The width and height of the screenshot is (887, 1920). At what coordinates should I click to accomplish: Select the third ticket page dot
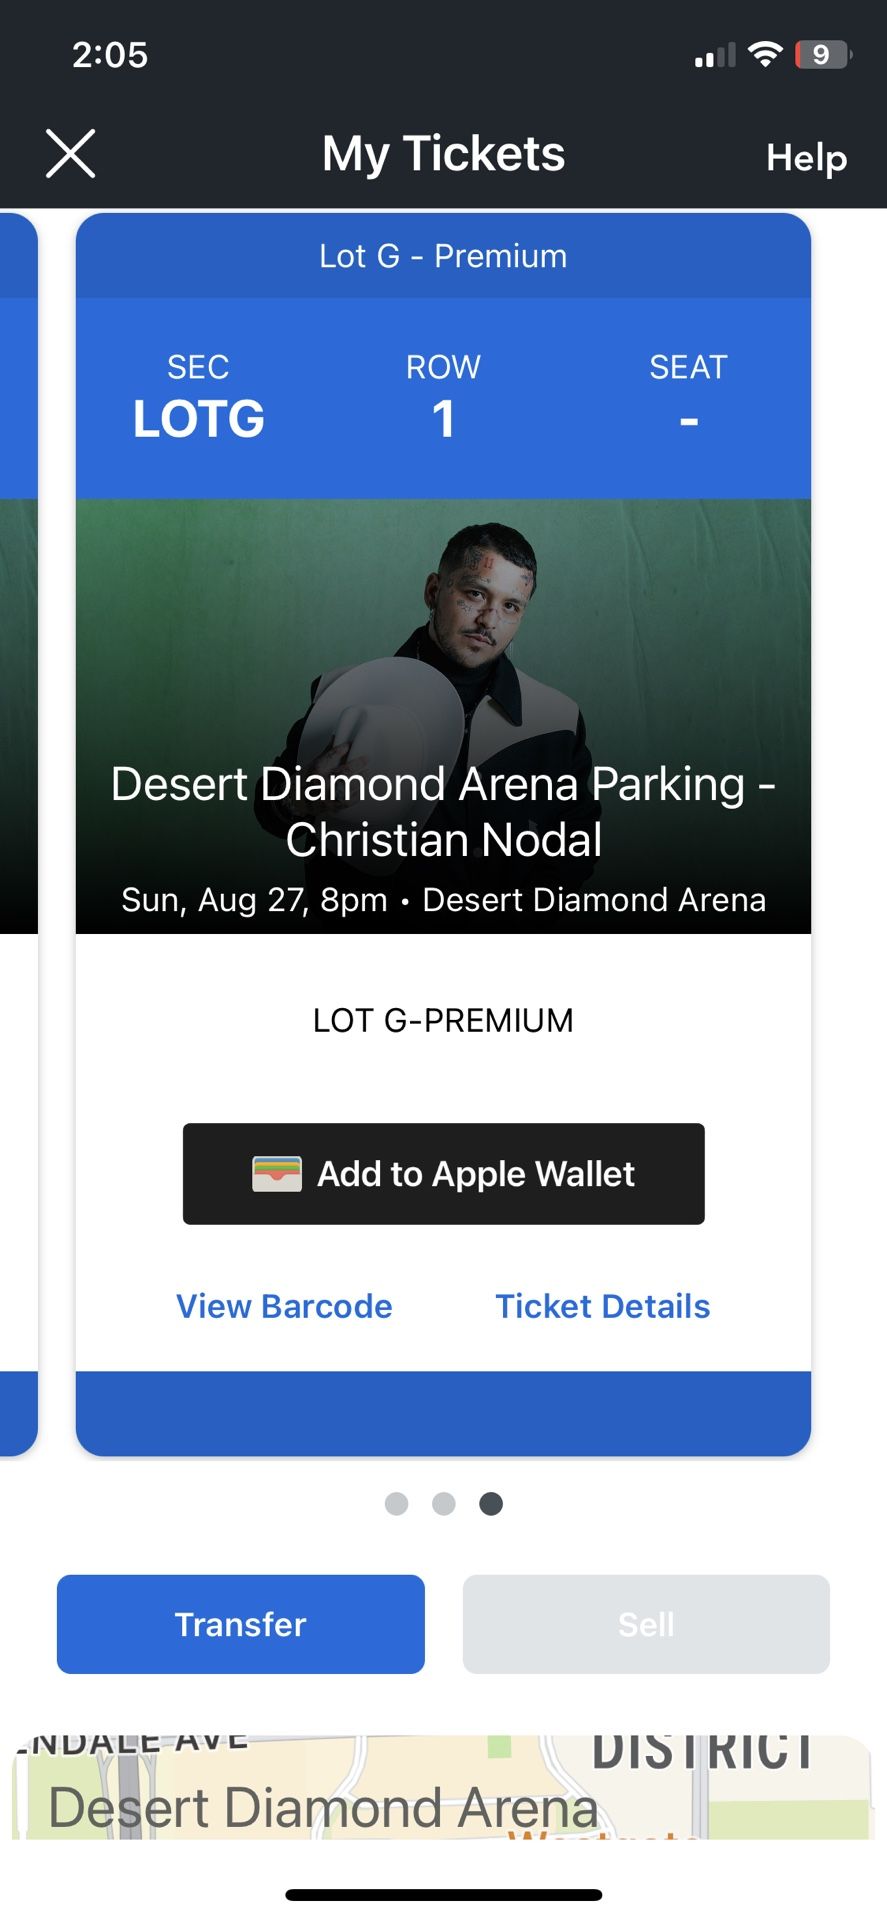point(491,1504)
